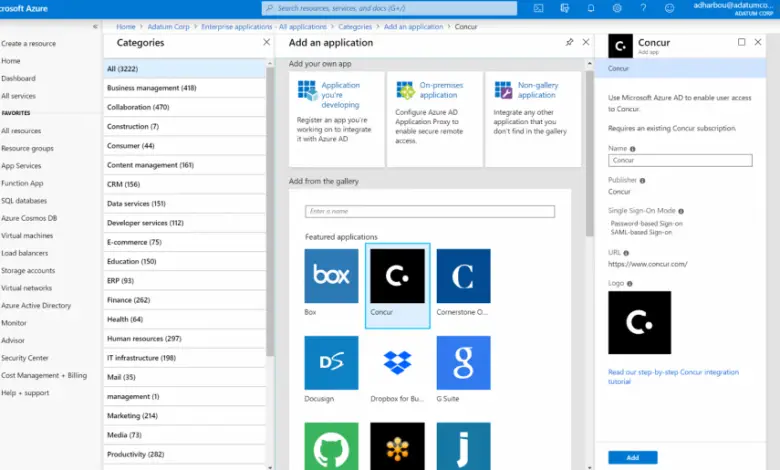The height and width of the screenshot is (470, 780).
Task: Collapse the left navigation sidebar
Action: (x=95, y=26)
